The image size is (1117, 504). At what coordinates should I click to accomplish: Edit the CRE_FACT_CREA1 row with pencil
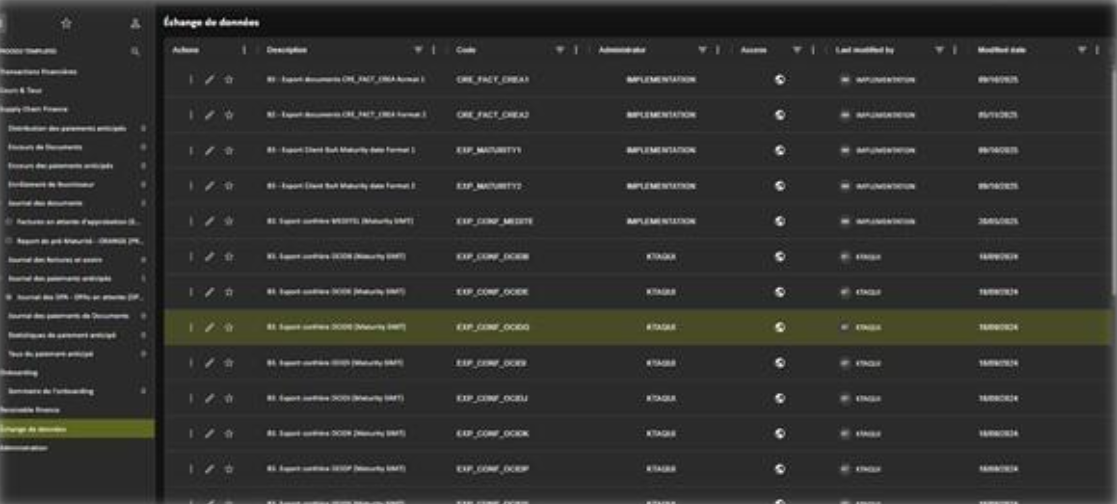(209, 80)
